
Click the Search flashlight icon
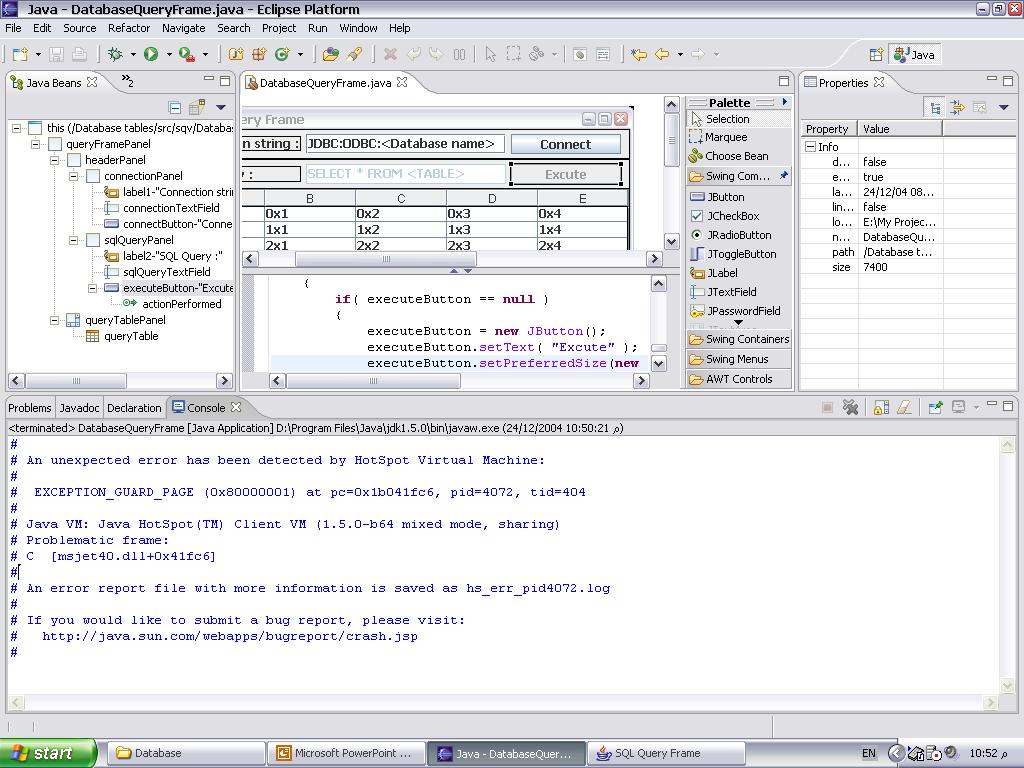[355, 54]
